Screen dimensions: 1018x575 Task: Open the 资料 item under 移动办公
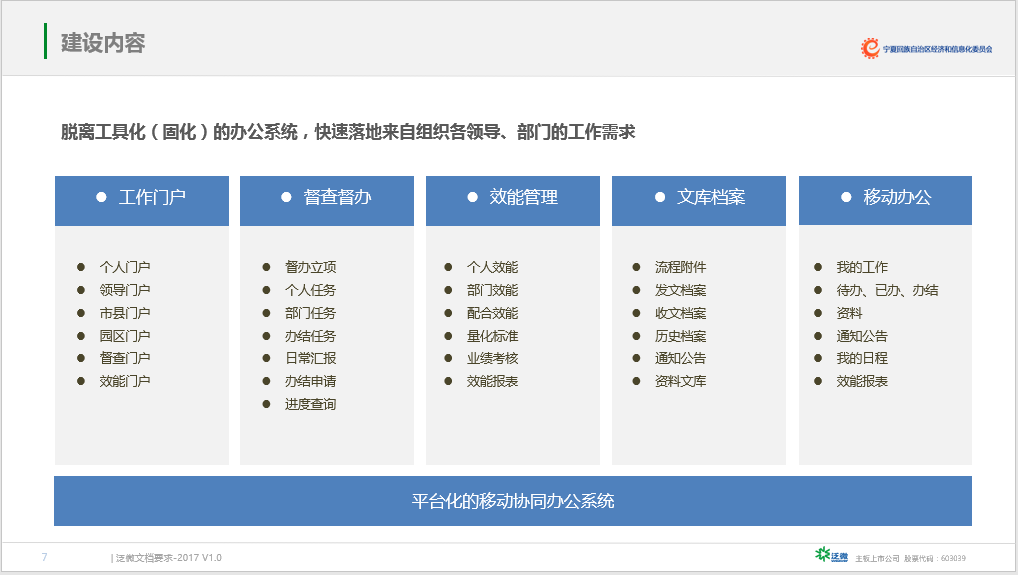849,313
